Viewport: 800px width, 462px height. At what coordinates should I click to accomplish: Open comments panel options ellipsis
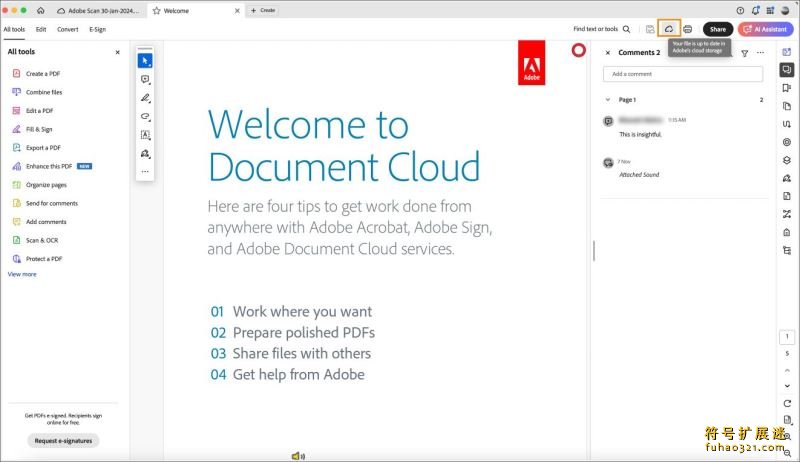click(761, 53)
